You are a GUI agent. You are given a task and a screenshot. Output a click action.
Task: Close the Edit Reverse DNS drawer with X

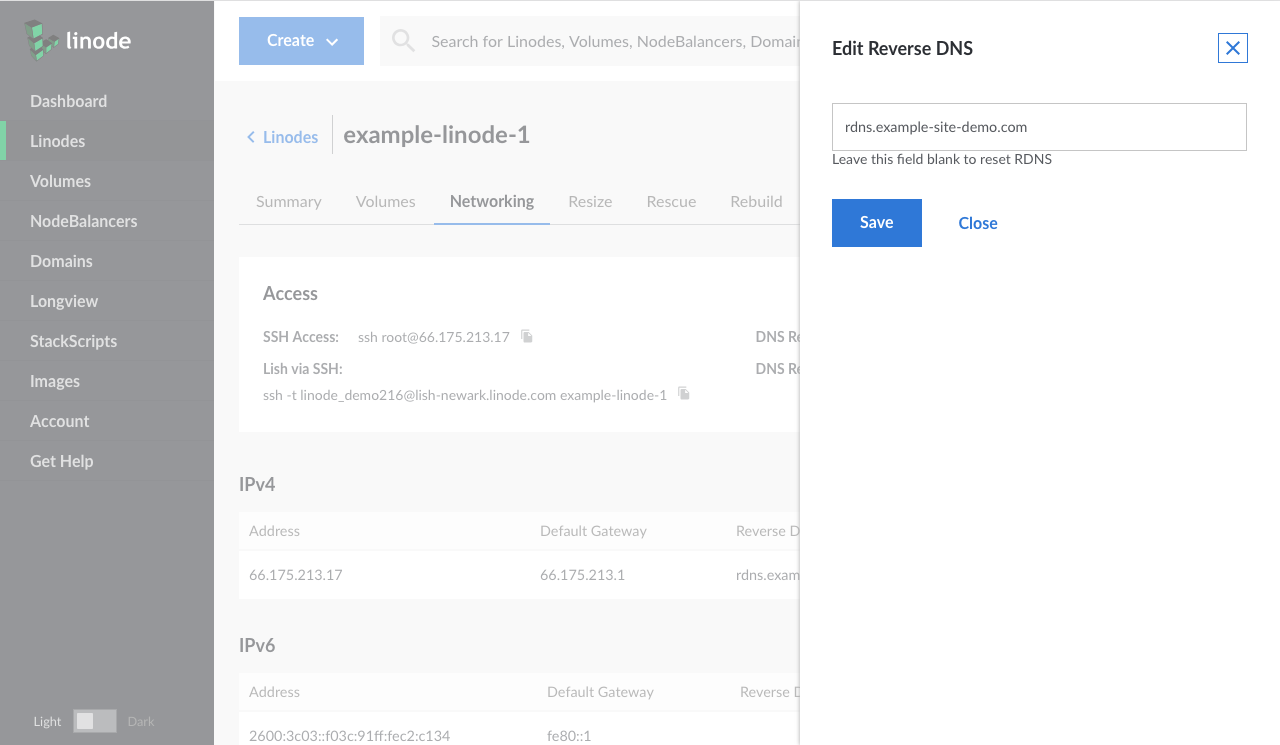pos(1232,48)
